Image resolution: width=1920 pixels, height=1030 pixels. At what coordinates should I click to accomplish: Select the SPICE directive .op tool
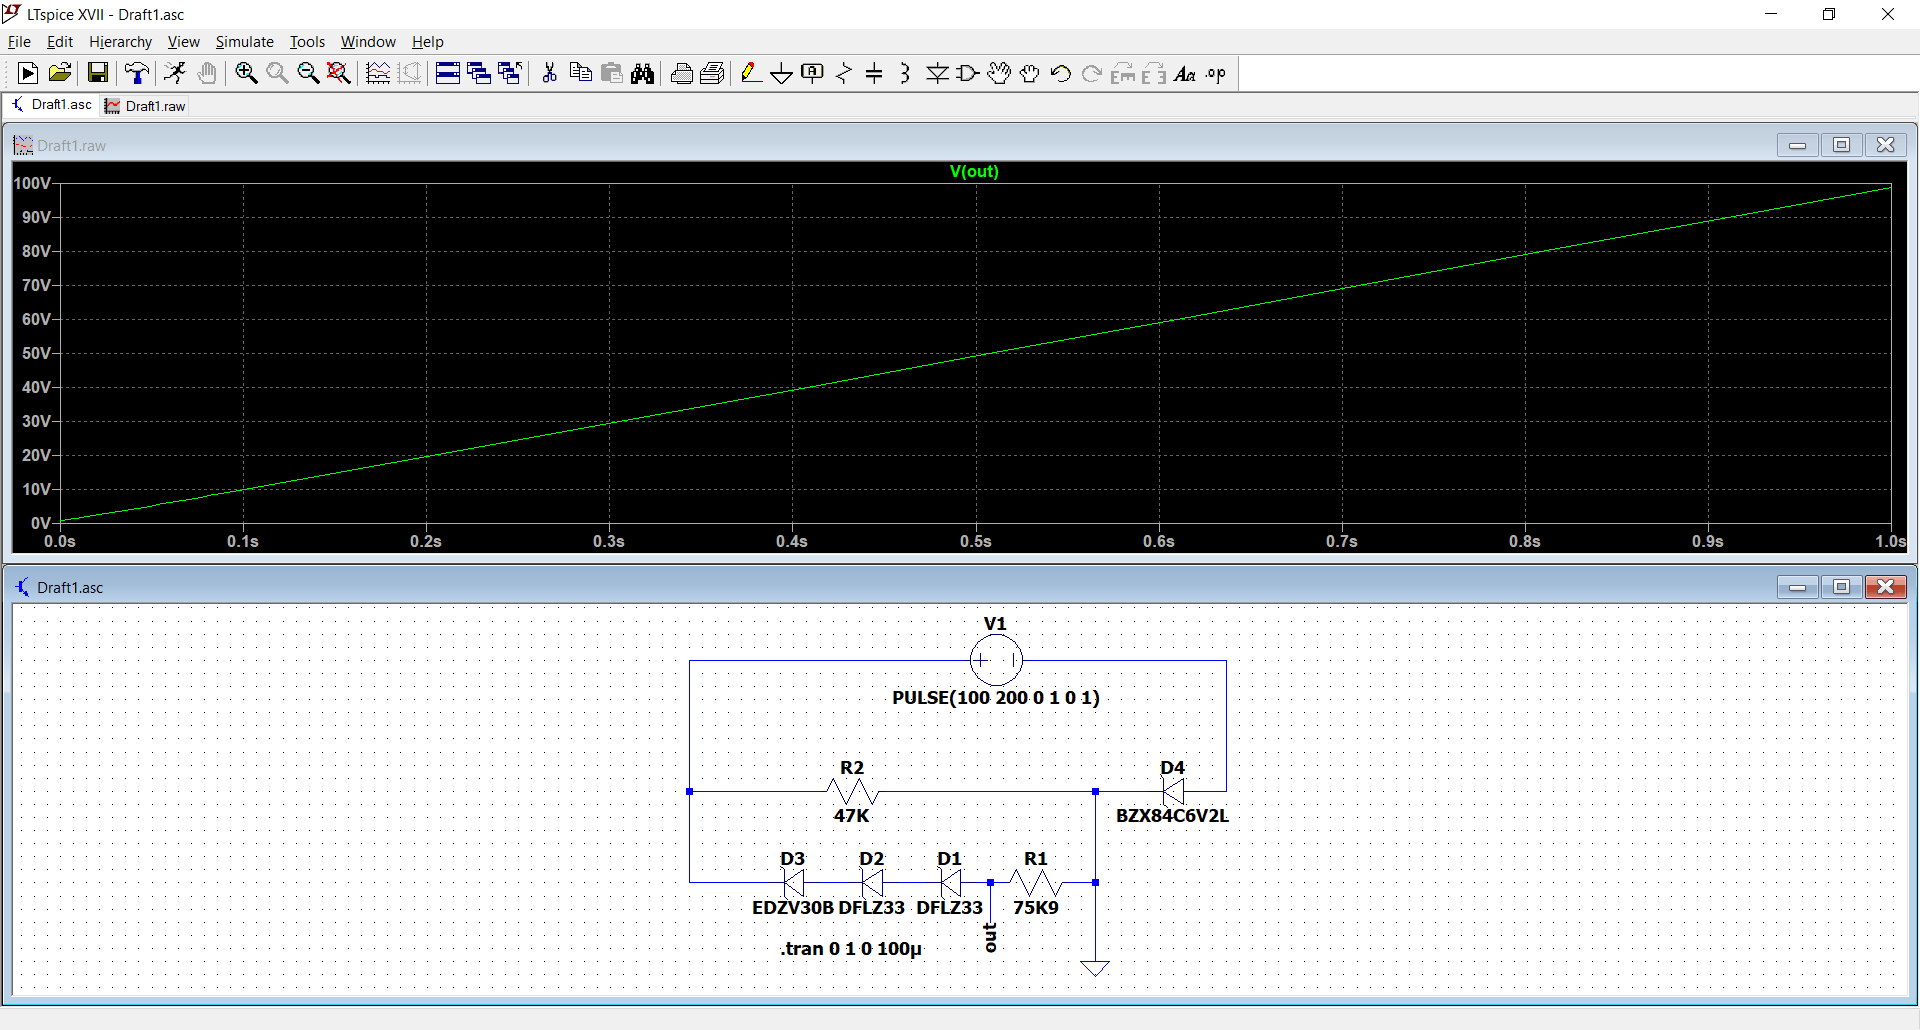click(x=1216, y=73)
